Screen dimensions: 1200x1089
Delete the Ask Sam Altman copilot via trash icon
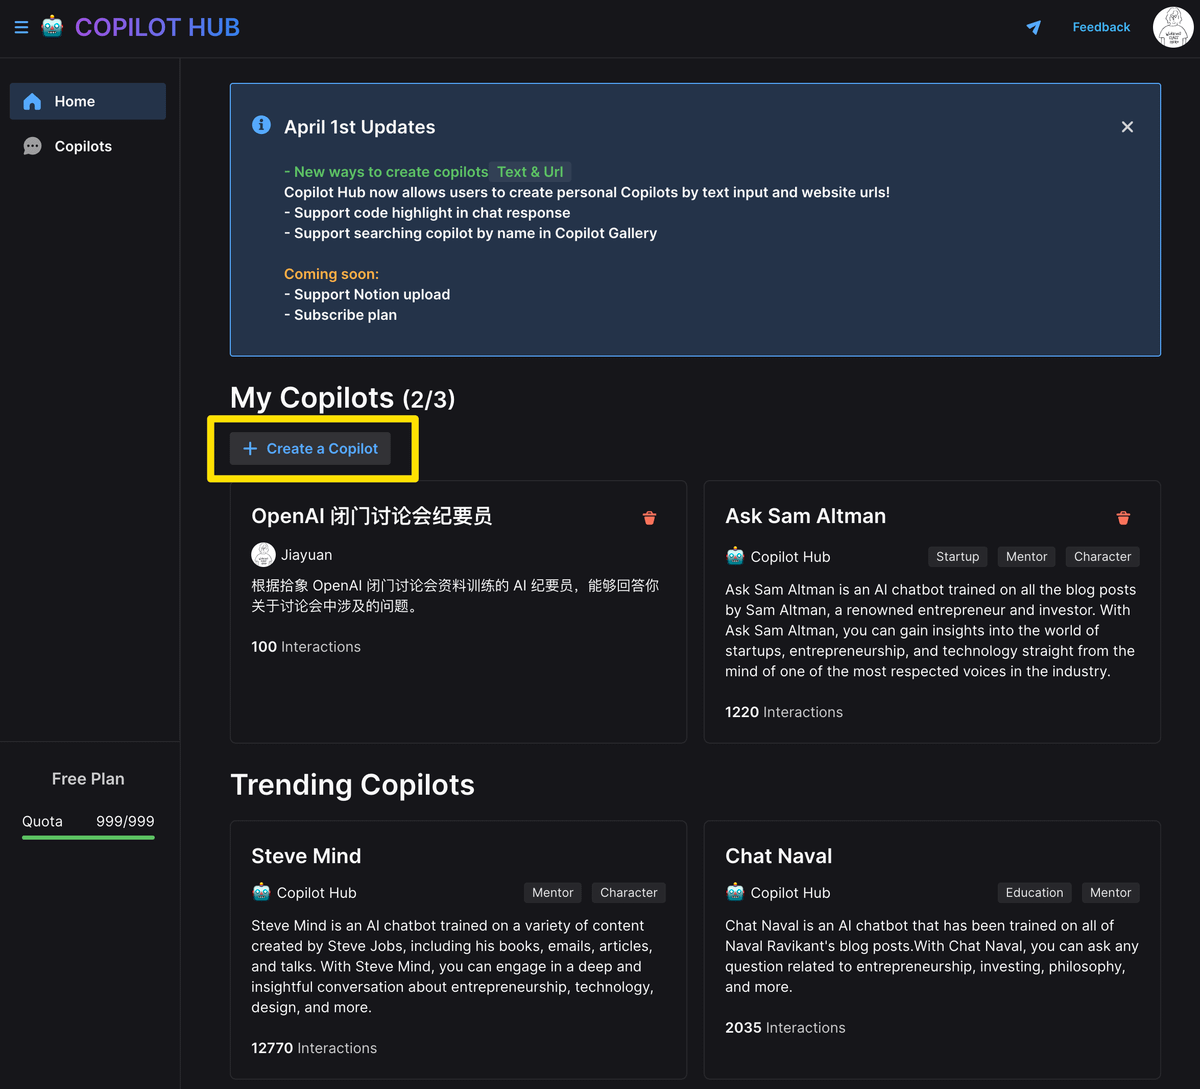click(1123, 518)
